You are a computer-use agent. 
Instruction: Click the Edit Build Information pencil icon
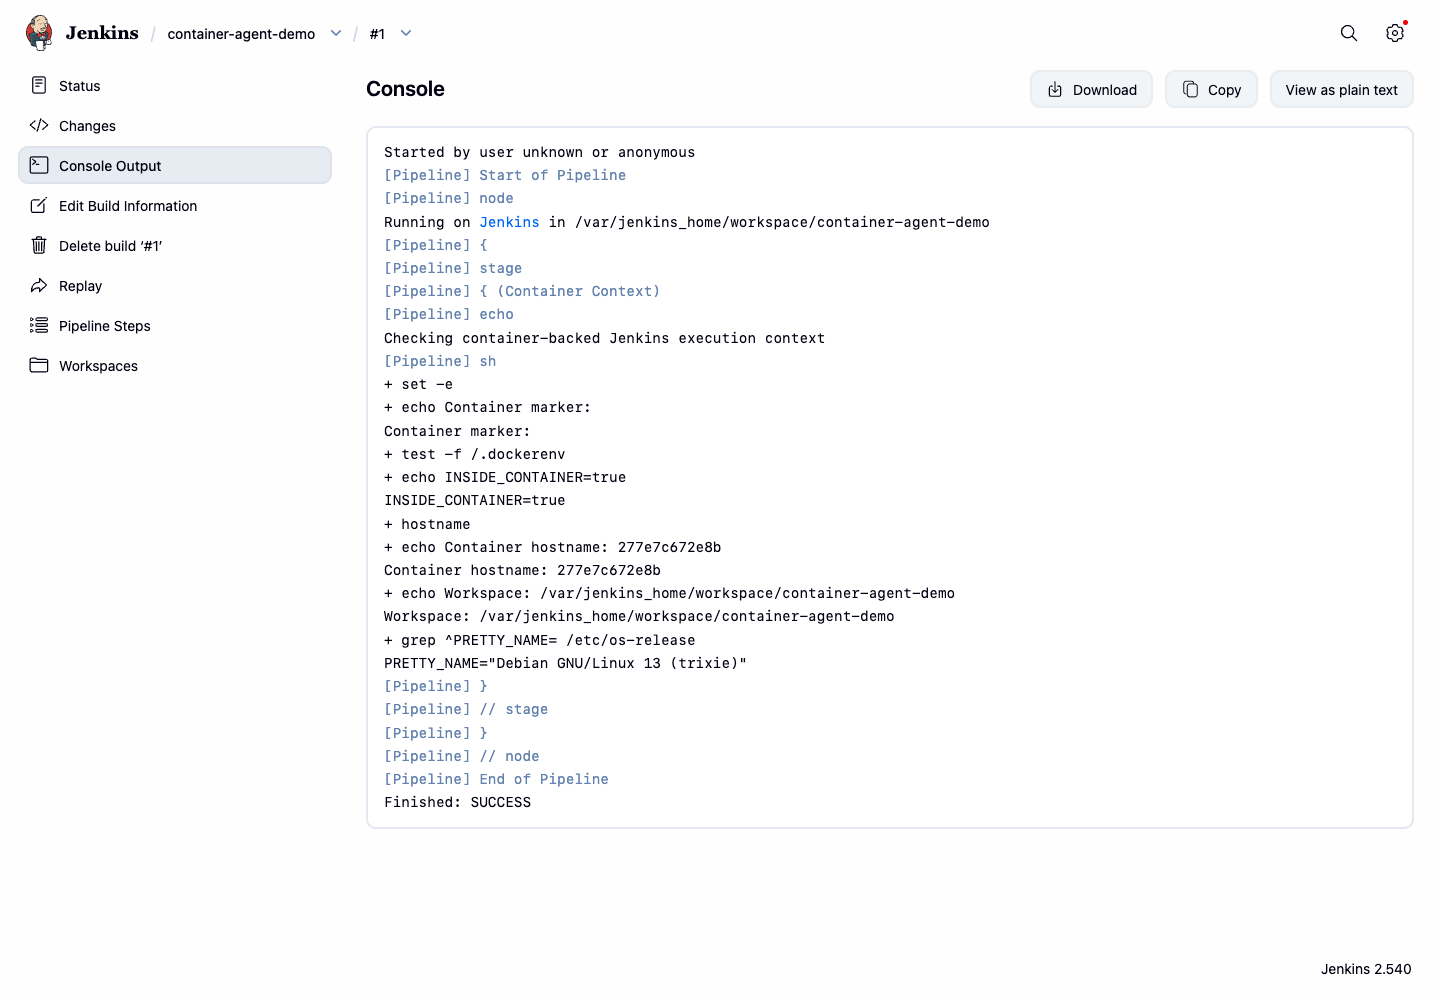(39, 205)
